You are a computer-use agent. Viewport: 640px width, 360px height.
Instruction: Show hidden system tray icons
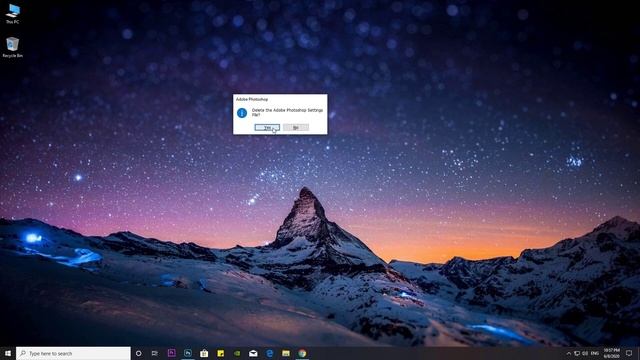pos(569,353)
